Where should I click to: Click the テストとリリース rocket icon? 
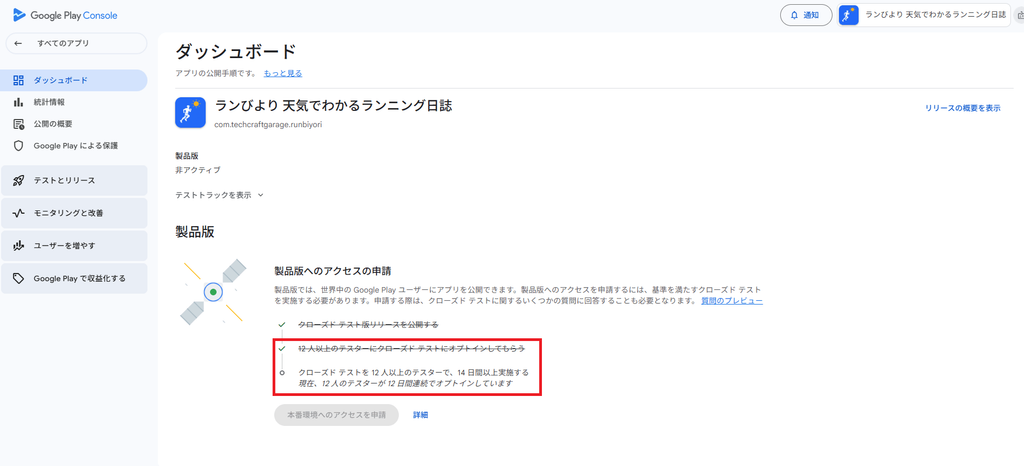click(18, 181)
